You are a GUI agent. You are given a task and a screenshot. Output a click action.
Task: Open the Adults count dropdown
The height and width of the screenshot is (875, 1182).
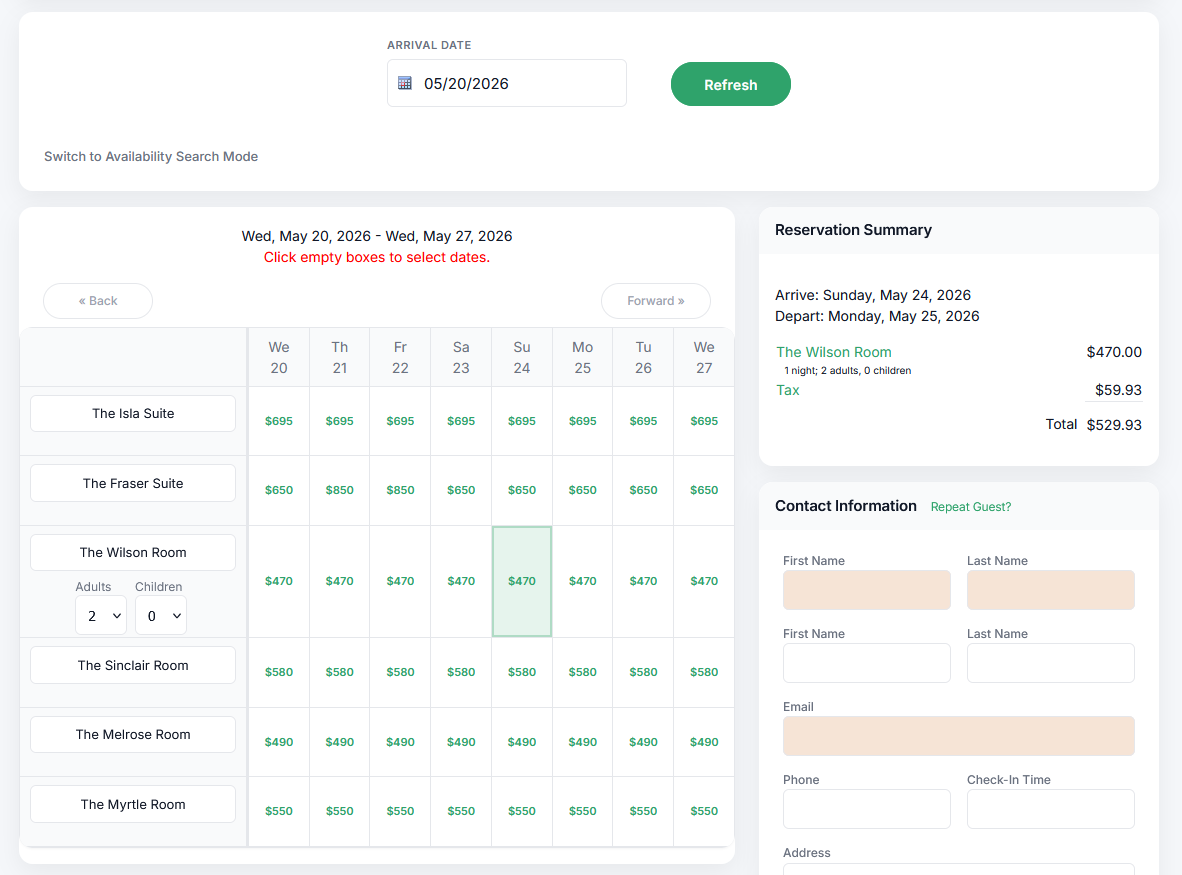pyautogui.click(x=101, y=616)
